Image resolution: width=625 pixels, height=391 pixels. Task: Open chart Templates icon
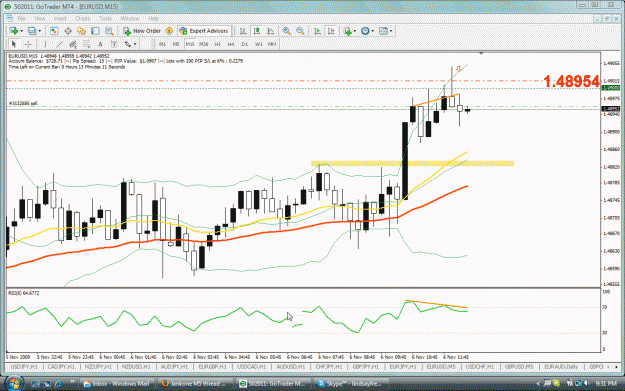point(383,31)
